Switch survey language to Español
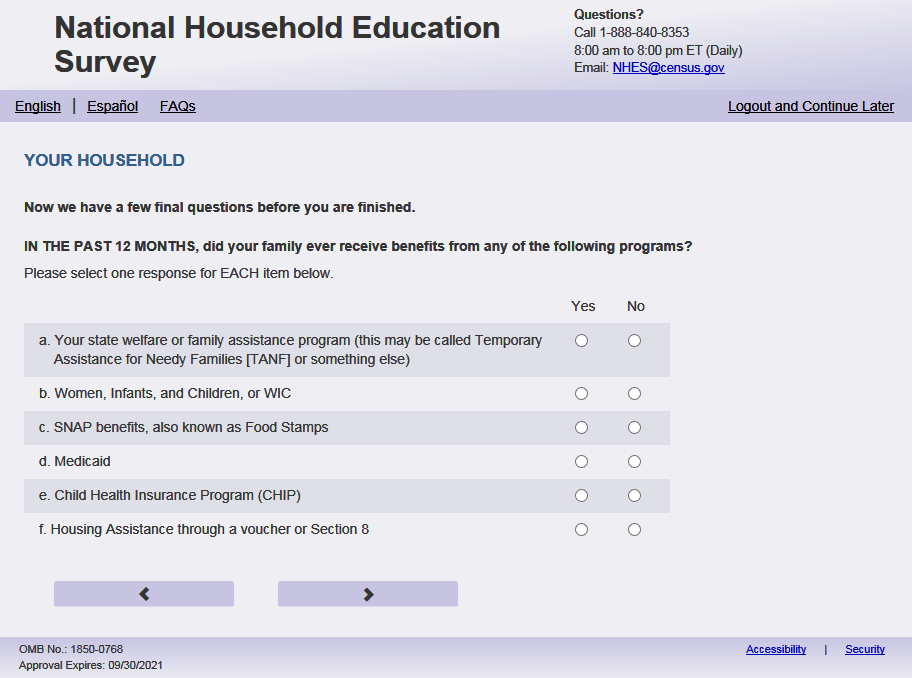 pyautogui.click(x=112, y=106)
